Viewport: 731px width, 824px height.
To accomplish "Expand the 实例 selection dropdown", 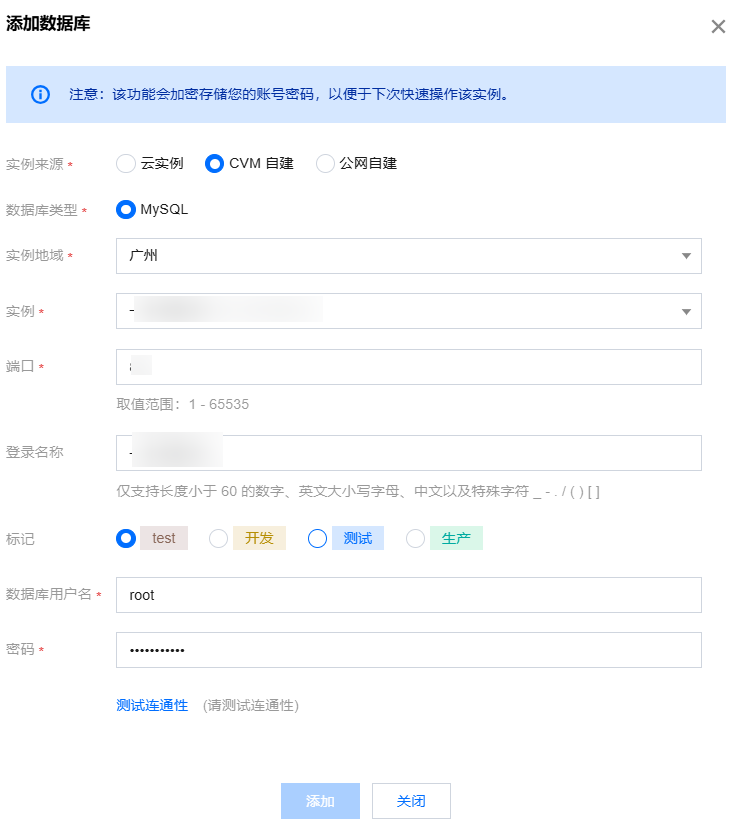I will 408,311.
